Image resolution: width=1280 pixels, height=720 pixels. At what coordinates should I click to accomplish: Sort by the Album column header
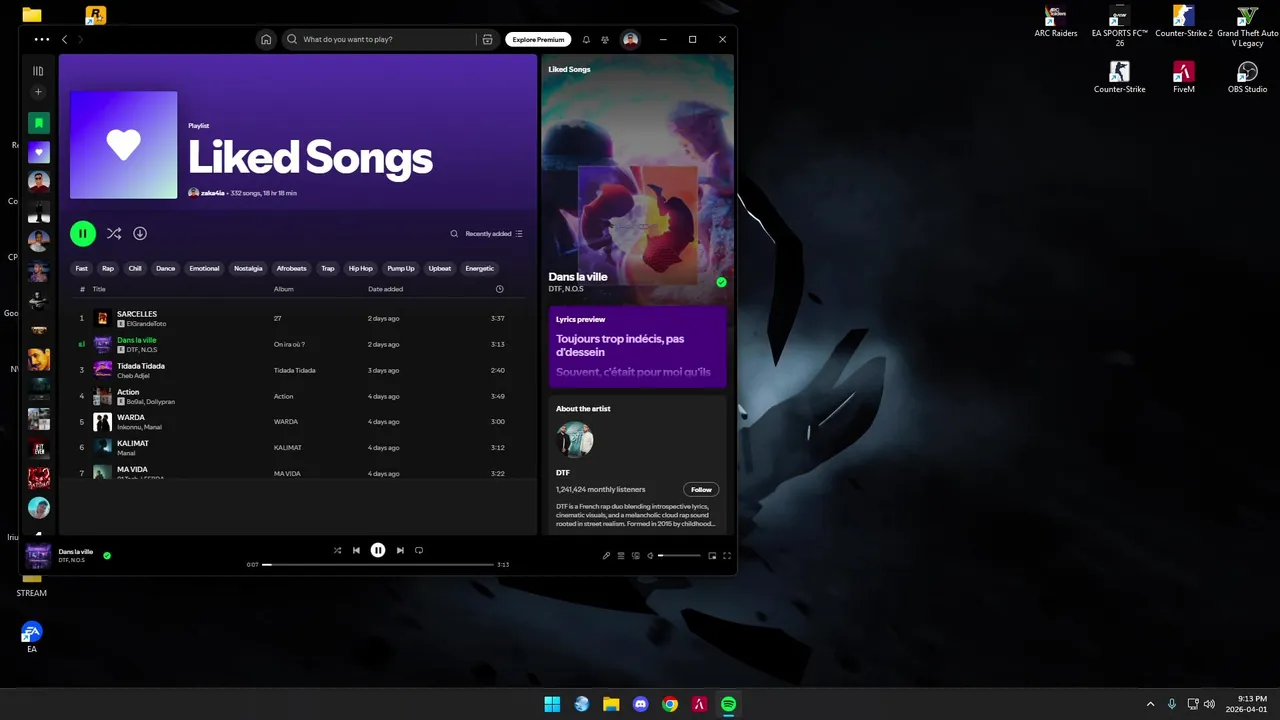click(284, 289)
